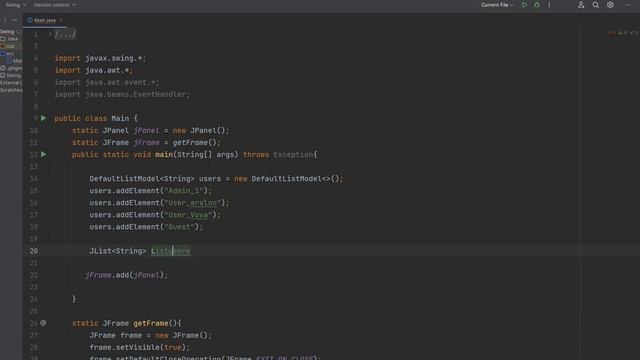Click 'import javax.swing.*;' line
The height and width of the screenshot is (360, 640).
click(100, 58)
